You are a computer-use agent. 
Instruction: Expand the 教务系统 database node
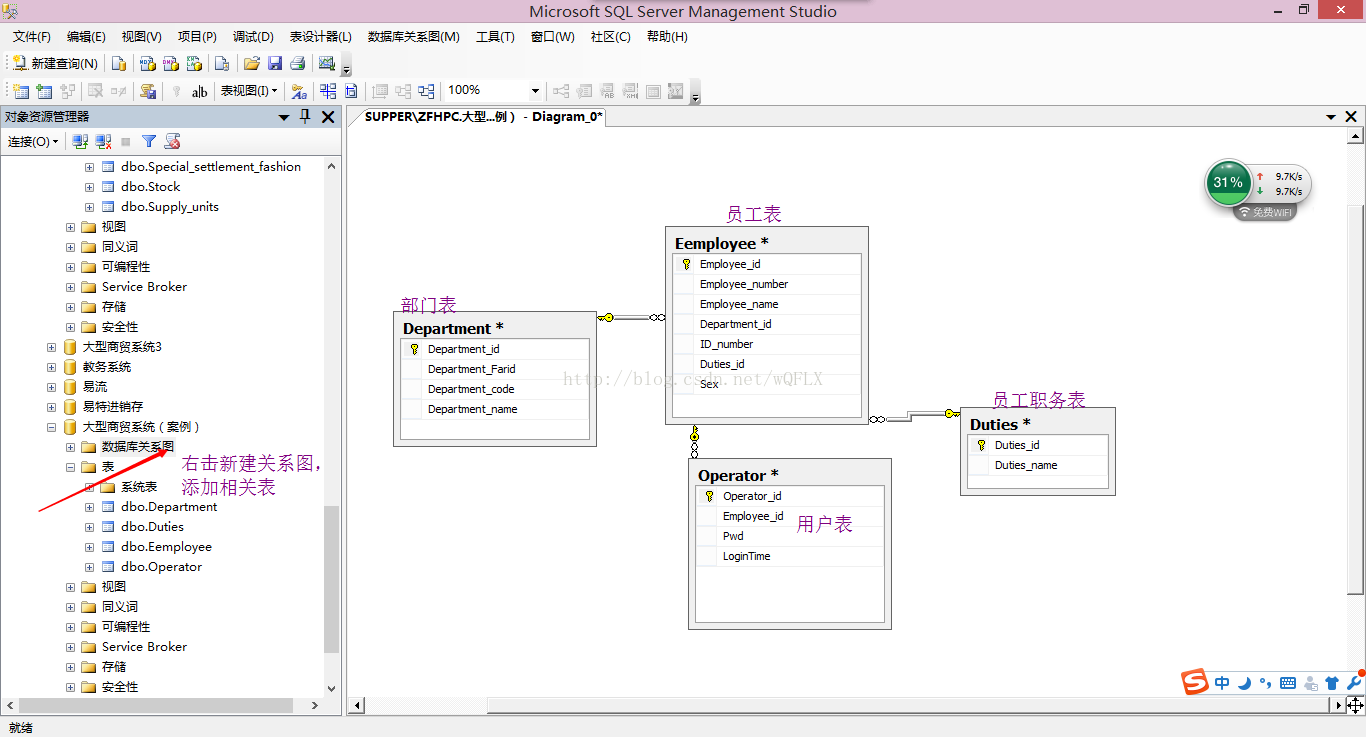click(x=52, y=367)
